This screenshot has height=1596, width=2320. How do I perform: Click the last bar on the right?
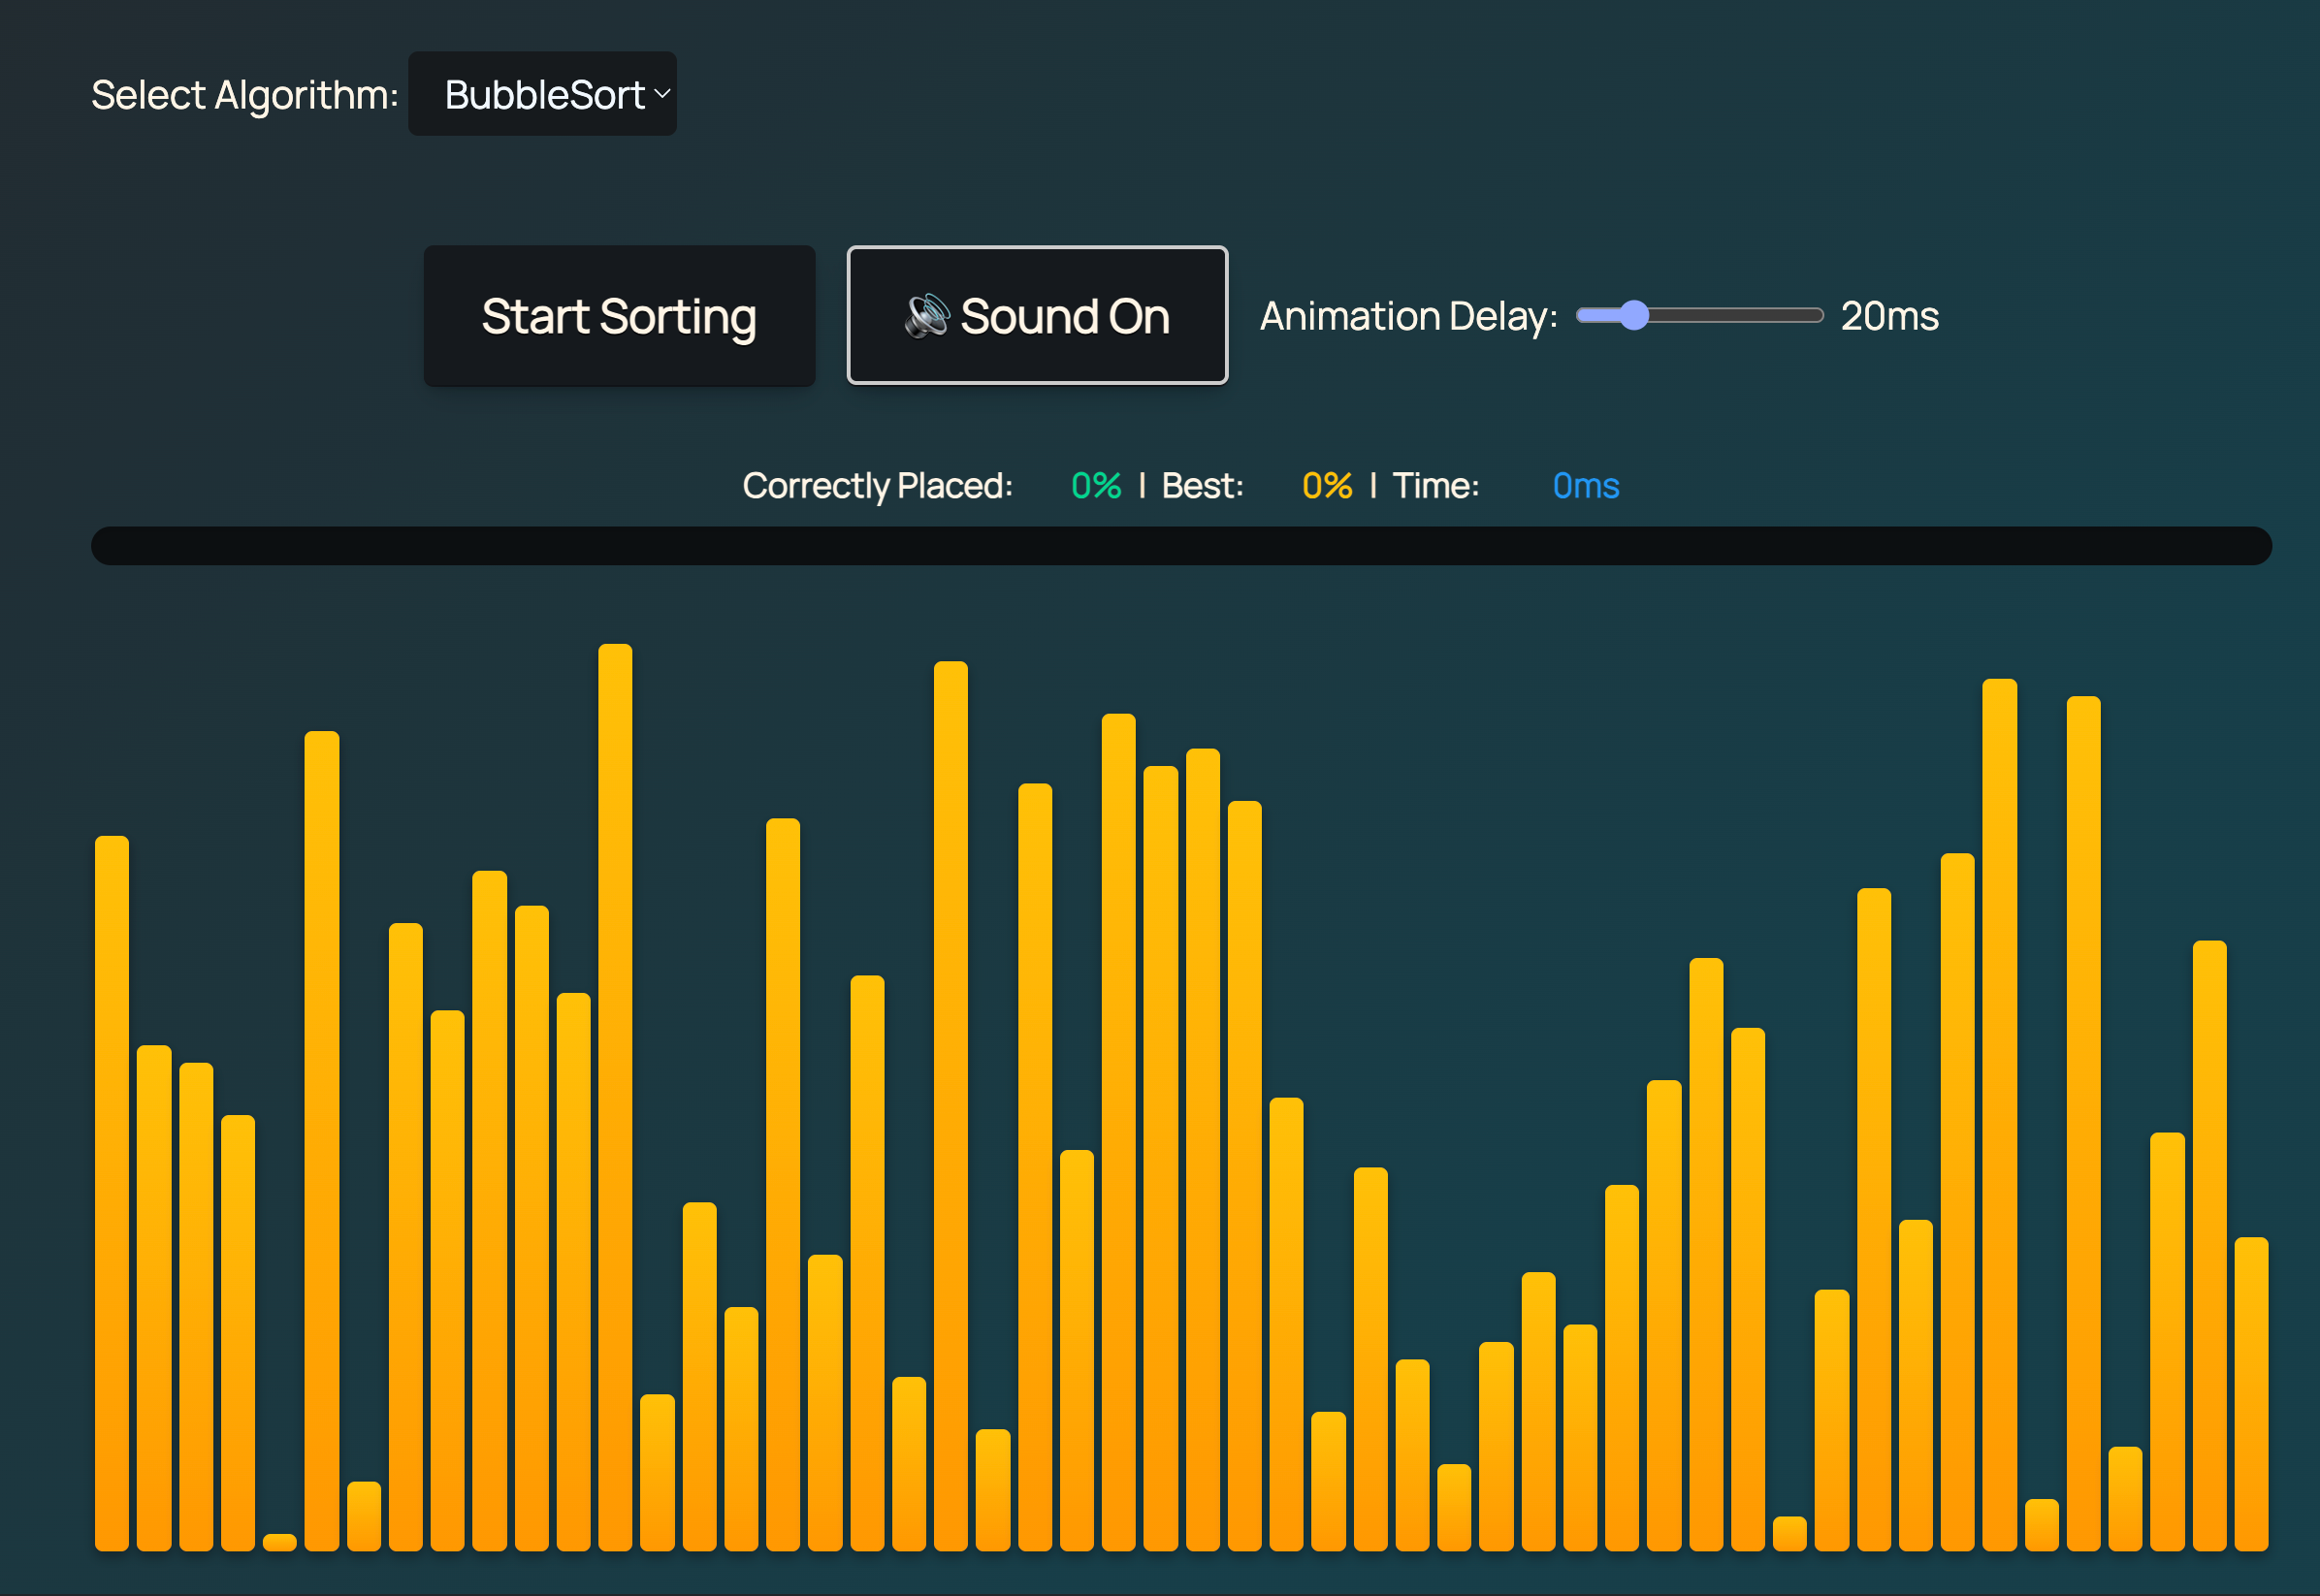tap(2250, 1392)
